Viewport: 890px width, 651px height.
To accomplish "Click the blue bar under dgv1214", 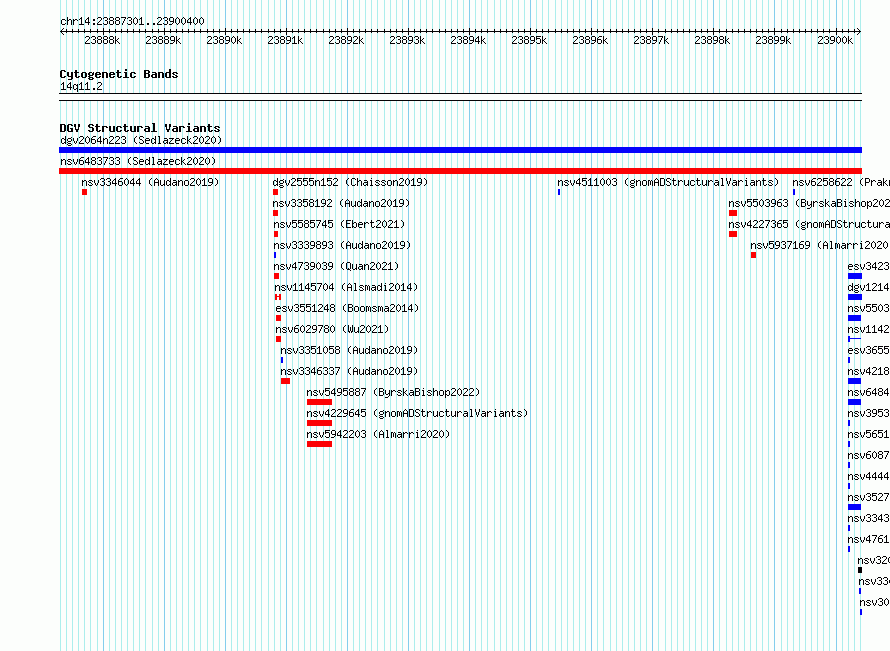I will point(855,297).
